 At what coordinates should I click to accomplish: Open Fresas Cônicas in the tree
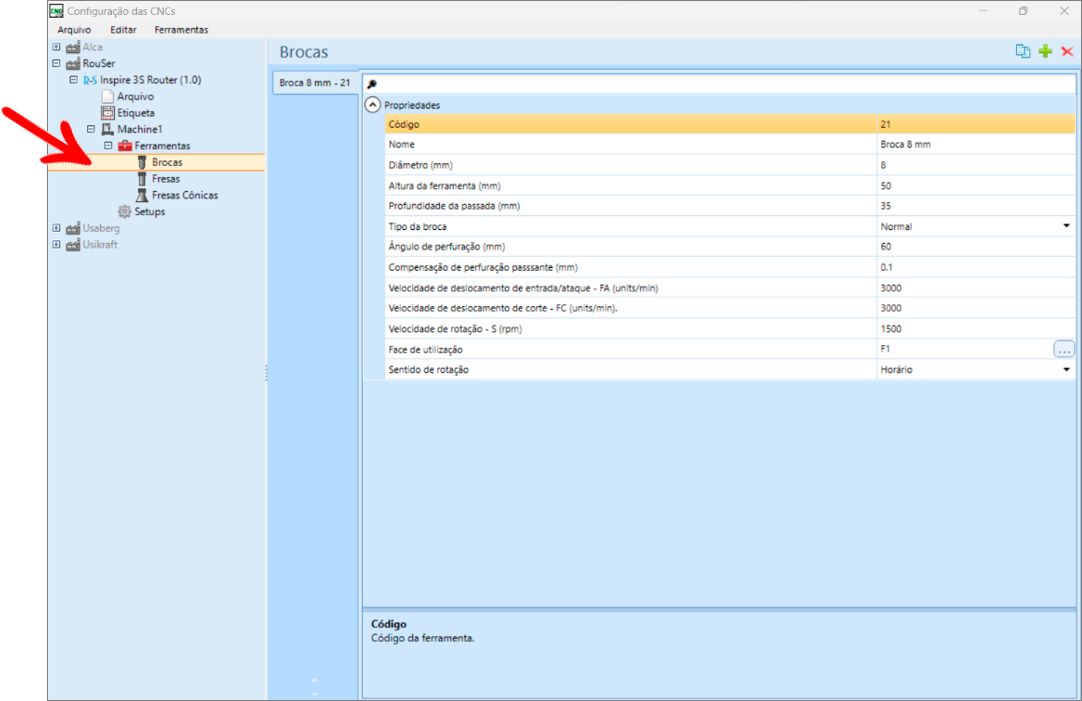pos(184,195)
